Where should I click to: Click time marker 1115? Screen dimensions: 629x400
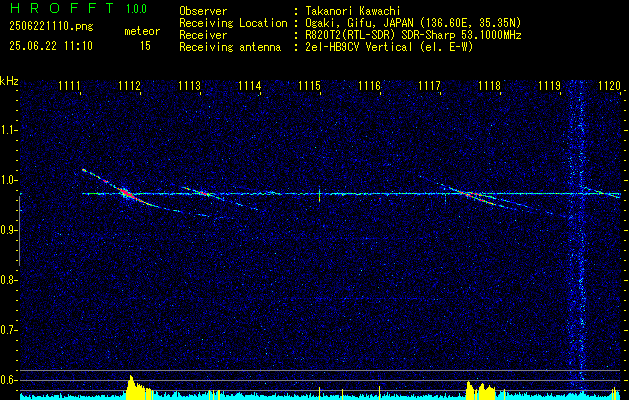310,86
